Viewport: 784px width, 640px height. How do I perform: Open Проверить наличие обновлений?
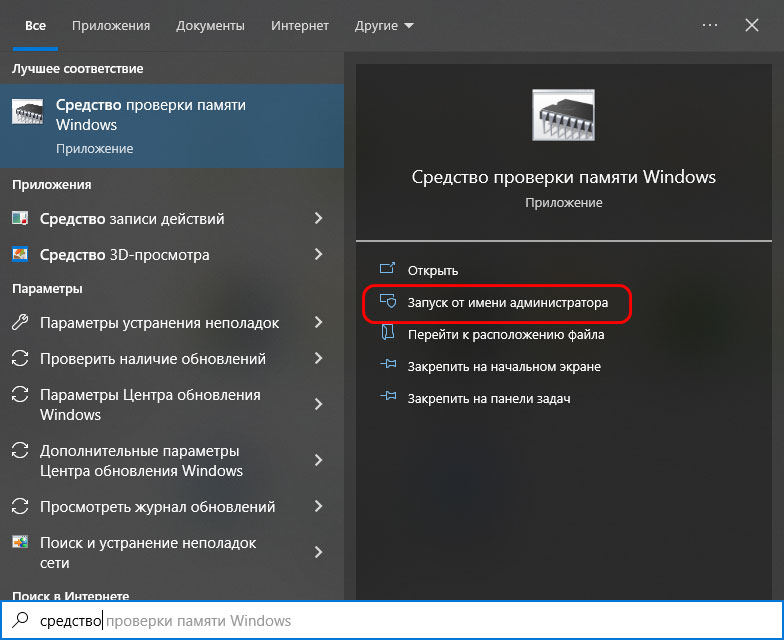152,358
